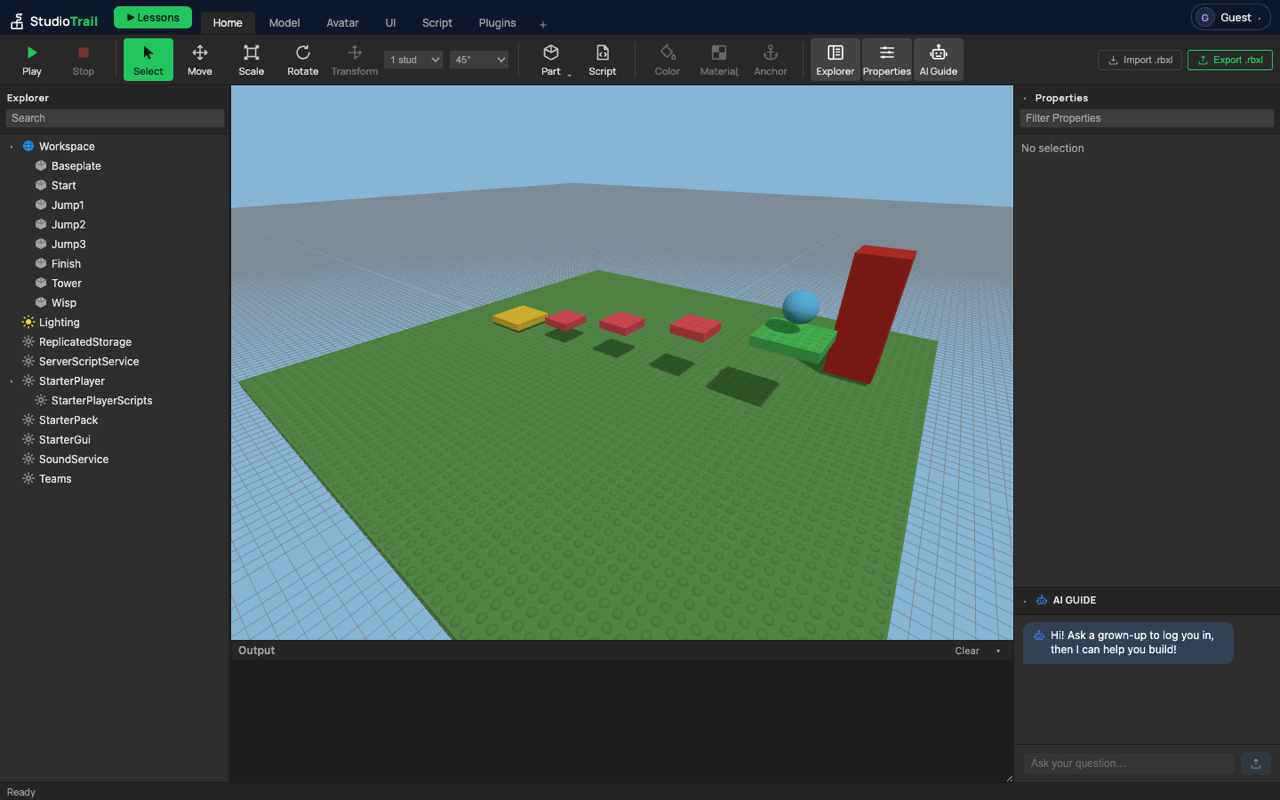This screenshot has width=1280, height=800.
Task: Open the Script tab
Action: click(x=437, y=23)
